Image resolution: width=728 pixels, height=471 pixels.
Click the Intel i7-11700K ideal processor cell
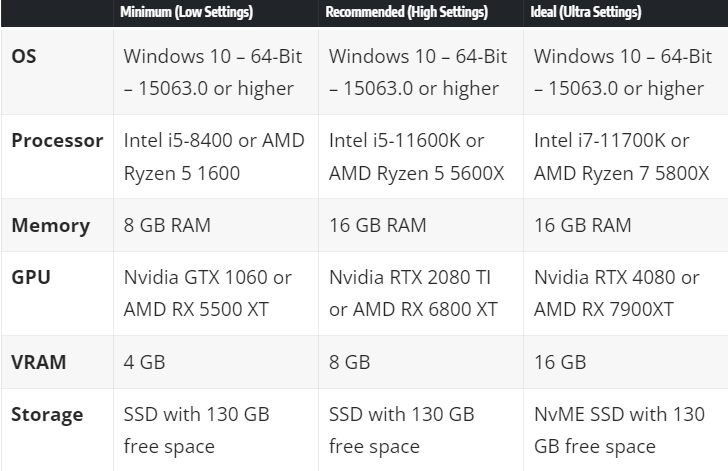621,156
